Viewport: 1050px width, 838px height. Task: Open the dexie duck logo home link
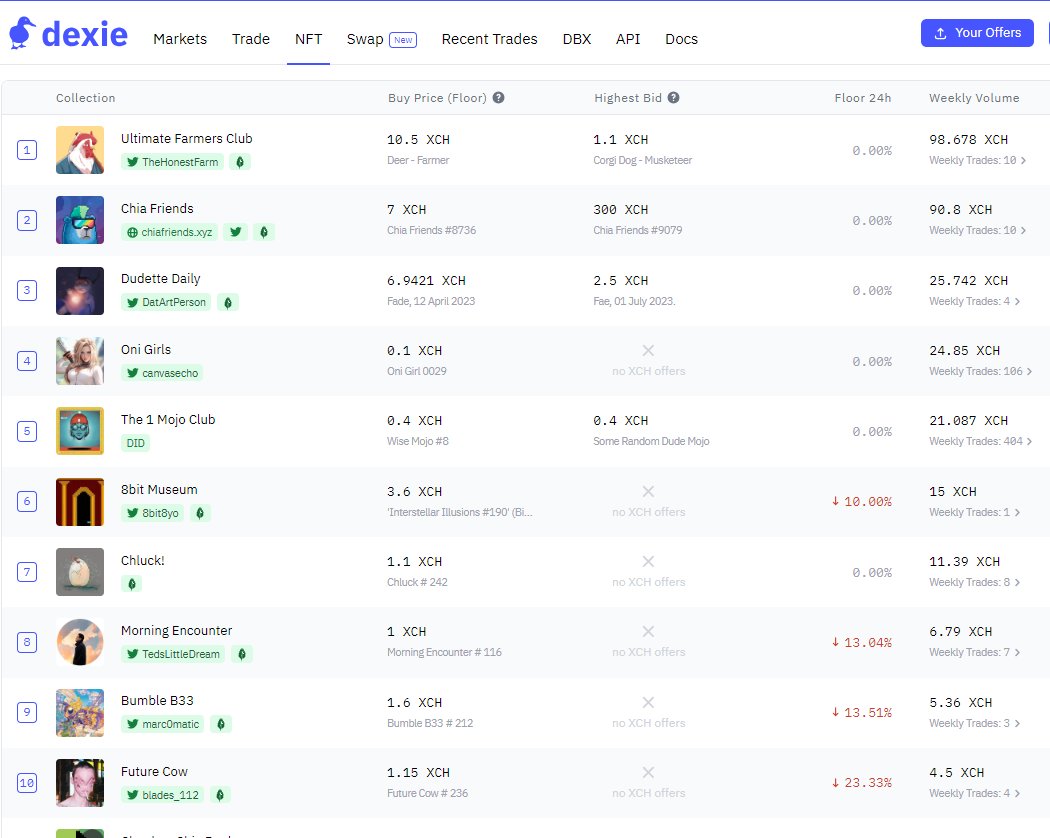pos(68,33)
